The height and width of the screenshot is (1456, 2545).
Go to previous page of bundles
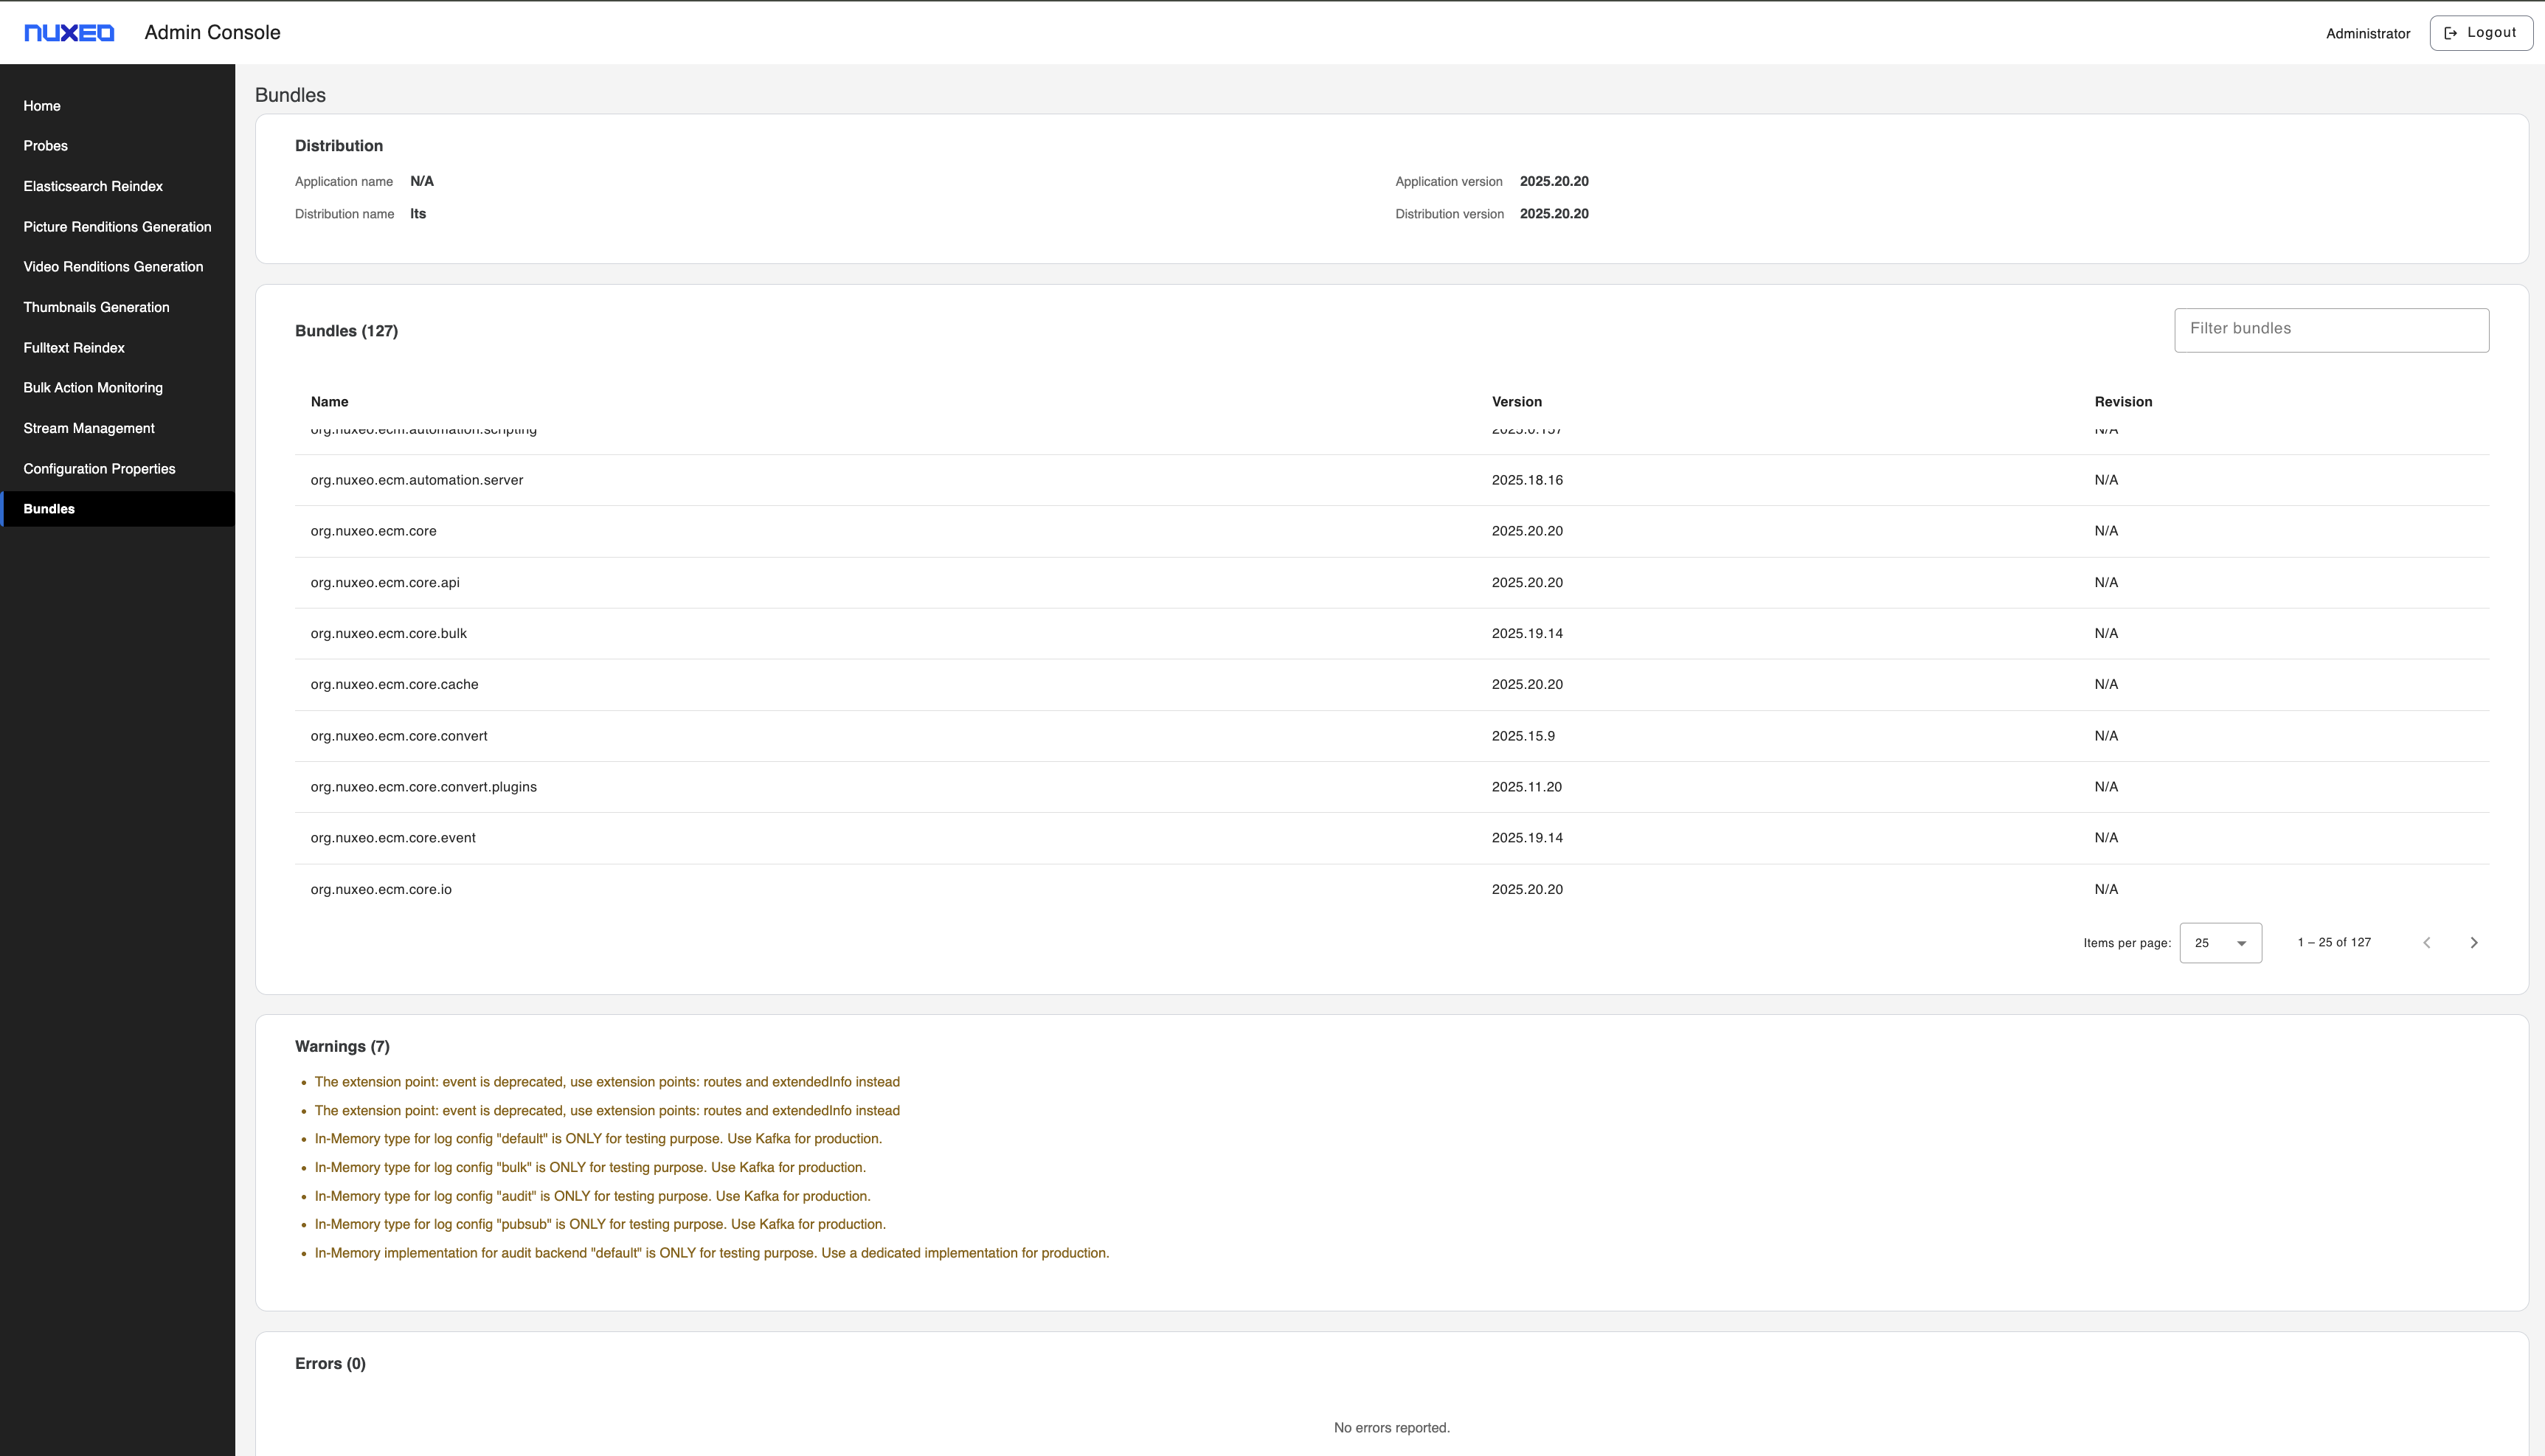(x=2427, y=943)
